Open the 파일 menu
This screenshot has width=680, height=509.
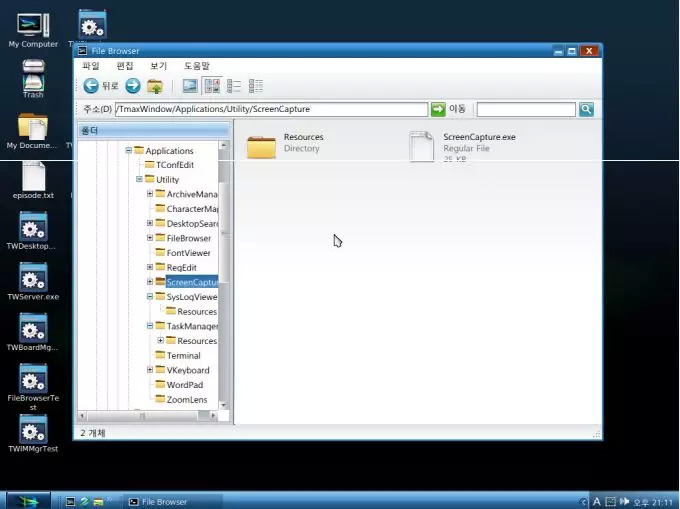click(91, 66)
